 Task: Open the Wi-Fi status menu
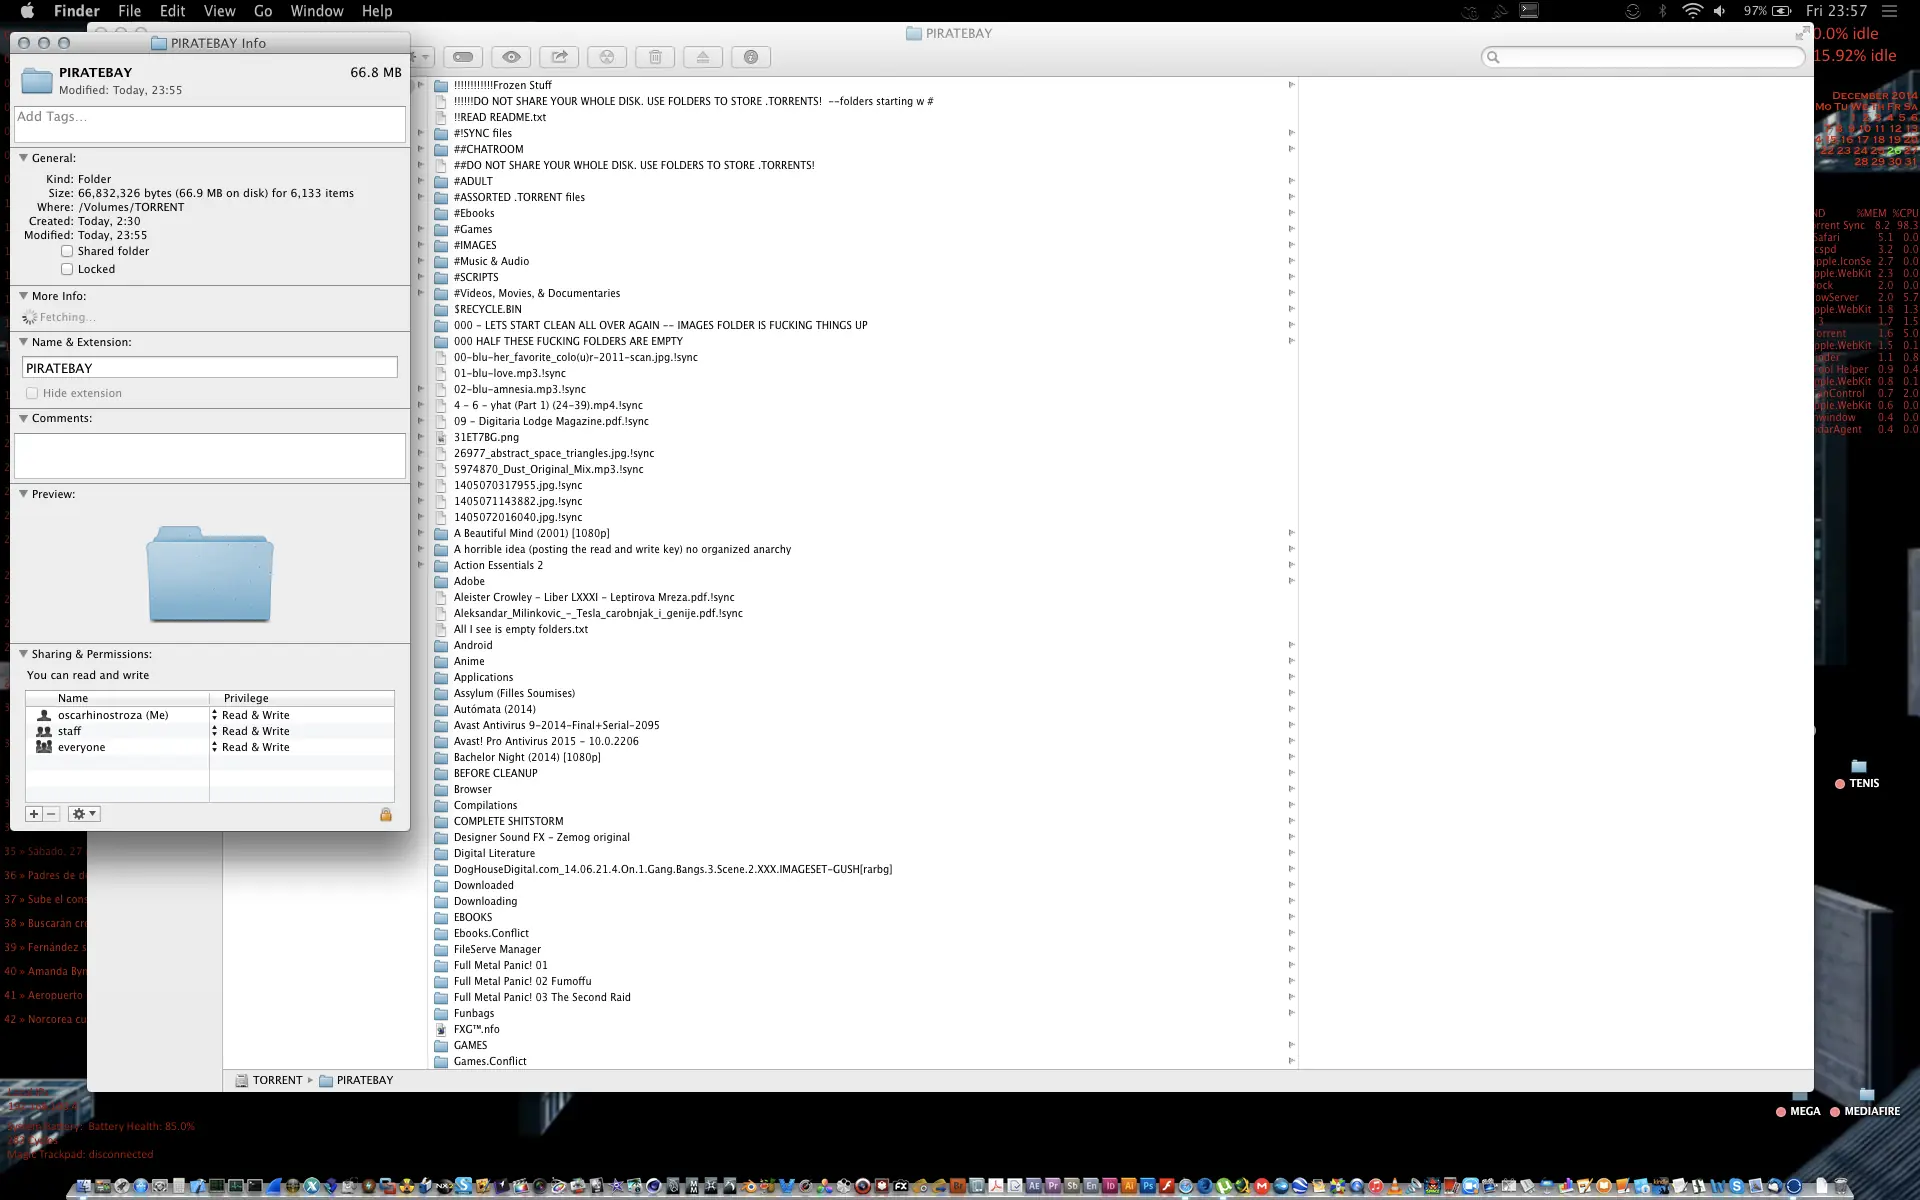point(1692,11)
